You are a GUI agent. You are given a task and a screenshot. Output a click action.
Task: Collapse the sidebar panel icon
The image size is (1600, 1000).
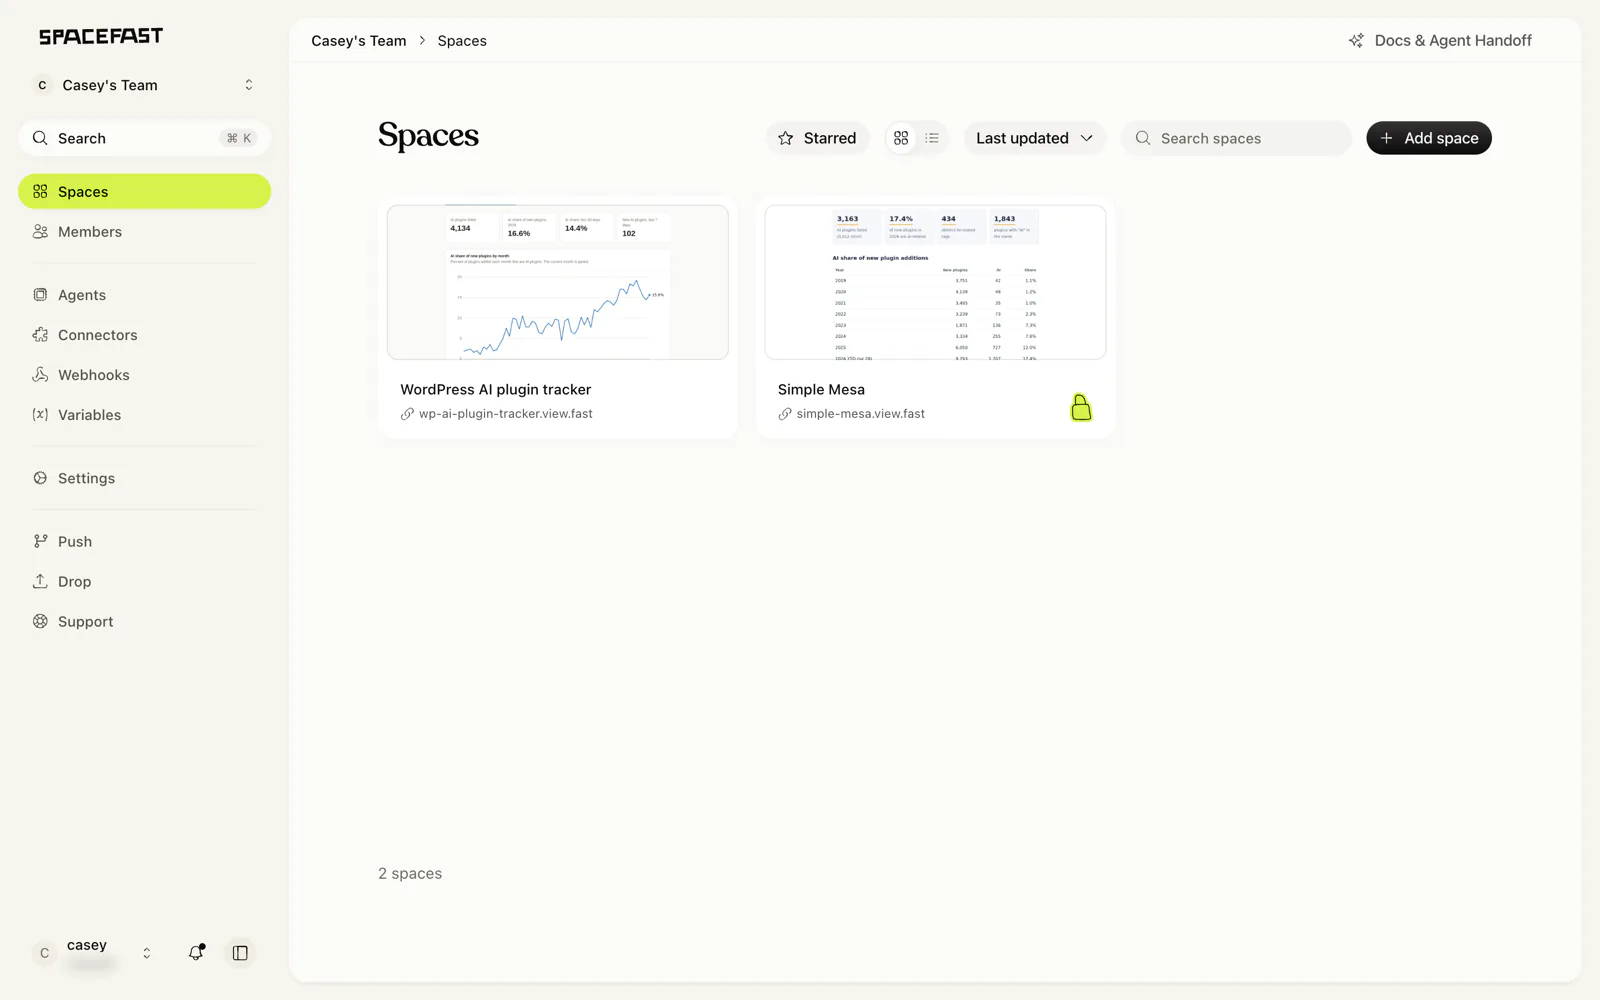click(240, 953)
